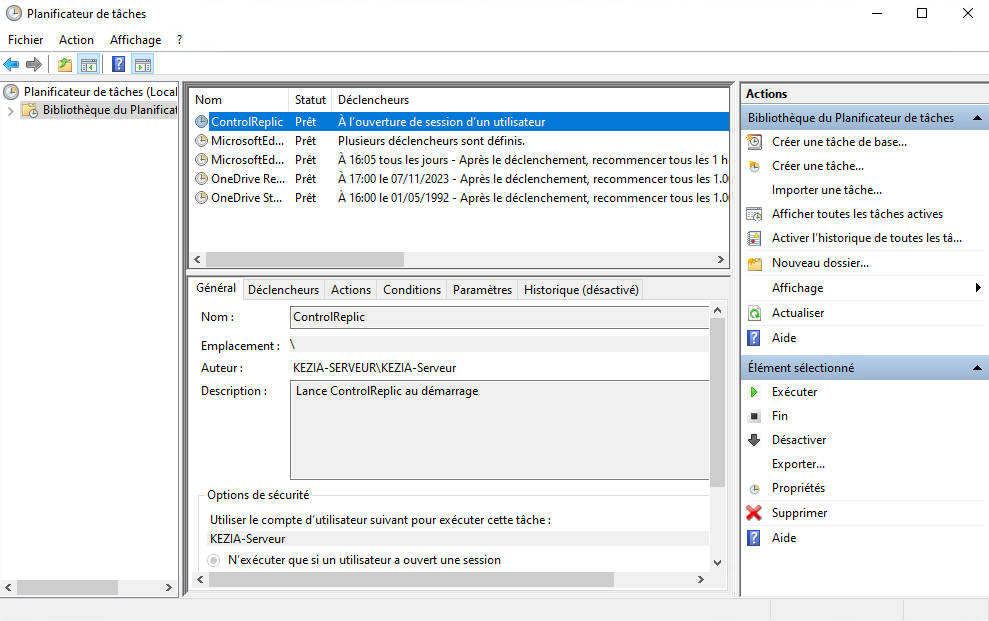
Task: Click the red Supprimer X icon
Action: [754, 513]
